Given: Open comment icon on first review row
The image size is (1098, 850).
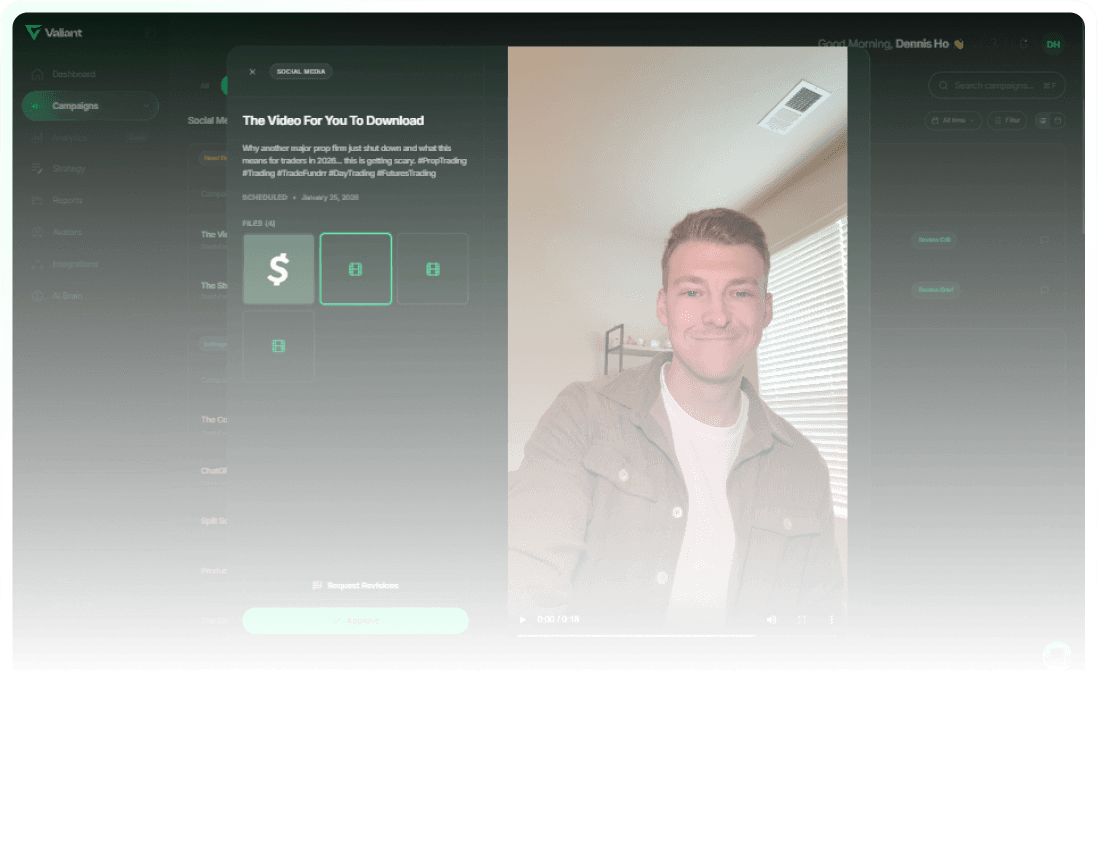Looking at the screenshot, I should 1044,239.
